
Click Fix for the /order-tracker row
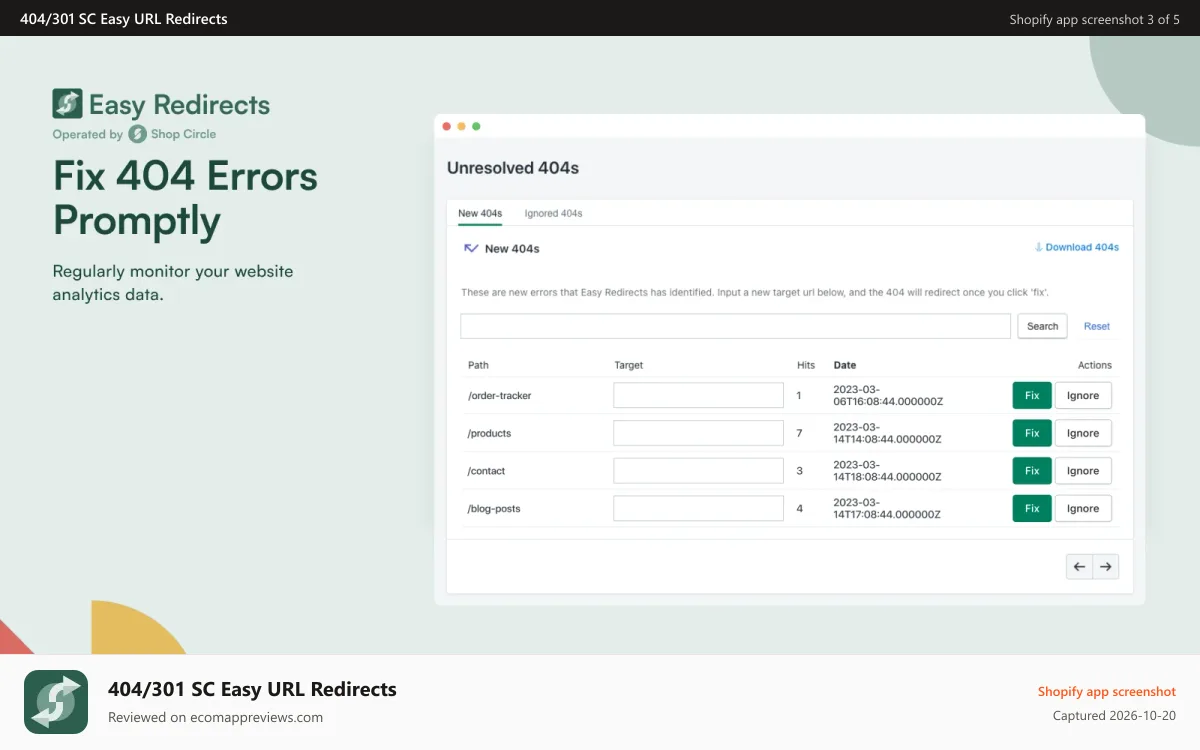(x=1032, y=395)
